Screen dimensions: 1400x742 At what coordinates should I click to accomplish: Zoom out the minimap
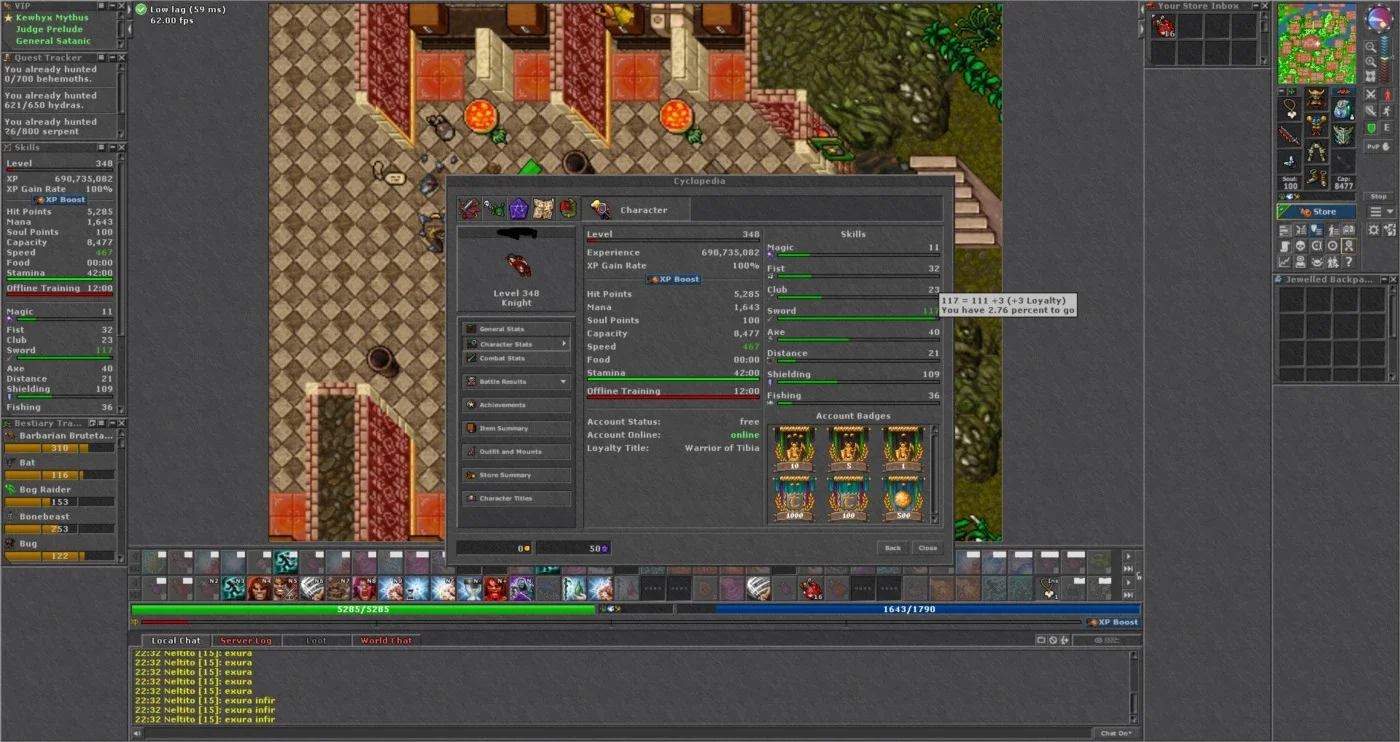pos(1371,47)
